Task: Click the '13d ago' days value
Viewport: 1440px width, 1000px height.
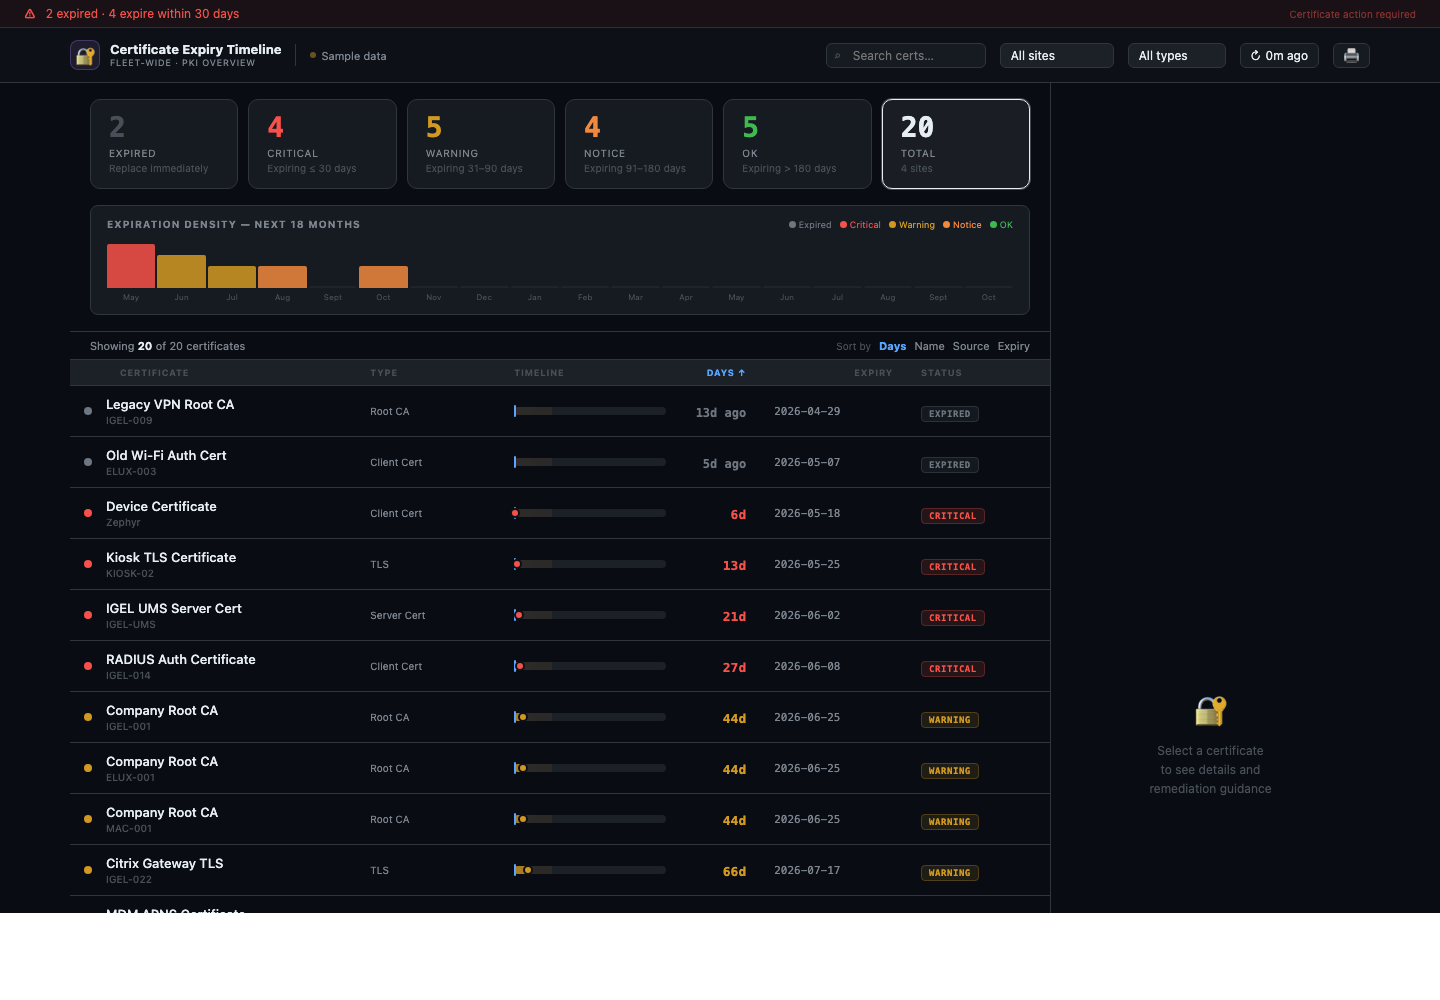Action: pos(721,413)
